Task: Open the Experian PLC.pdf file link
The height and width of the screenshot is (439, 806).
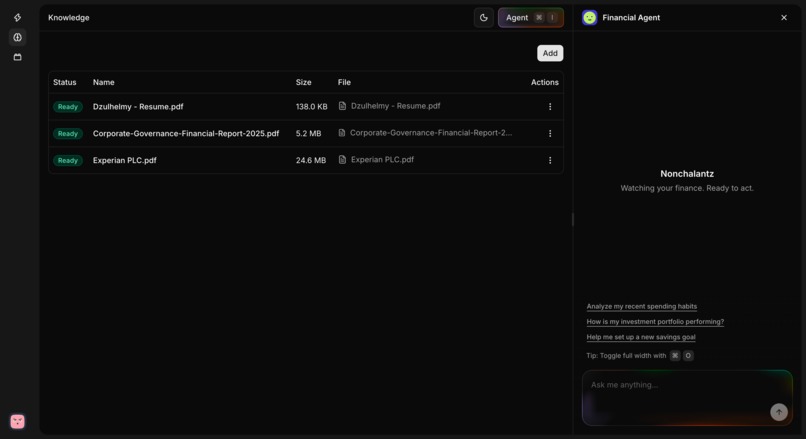Action: pyautogui.click(x=382, y=159)
